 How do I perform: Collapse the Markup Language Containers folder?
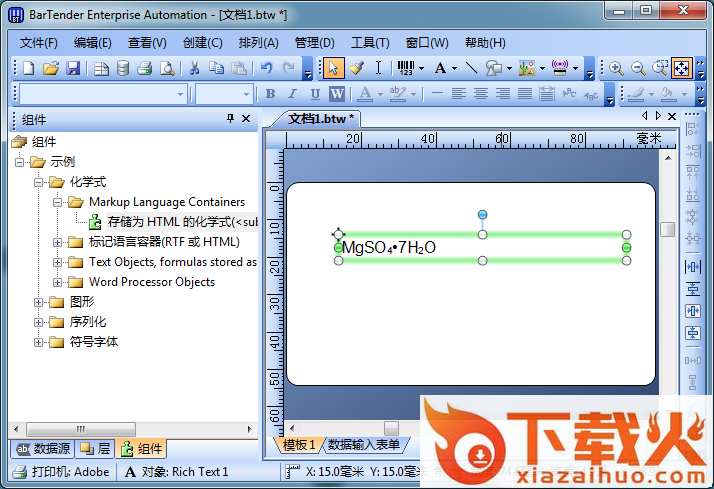tap(57, 202)
